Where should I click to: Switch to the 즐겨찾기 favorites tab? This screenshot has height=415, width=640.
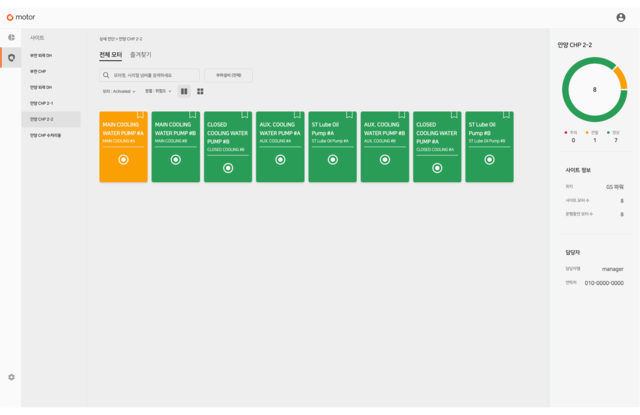141,55
